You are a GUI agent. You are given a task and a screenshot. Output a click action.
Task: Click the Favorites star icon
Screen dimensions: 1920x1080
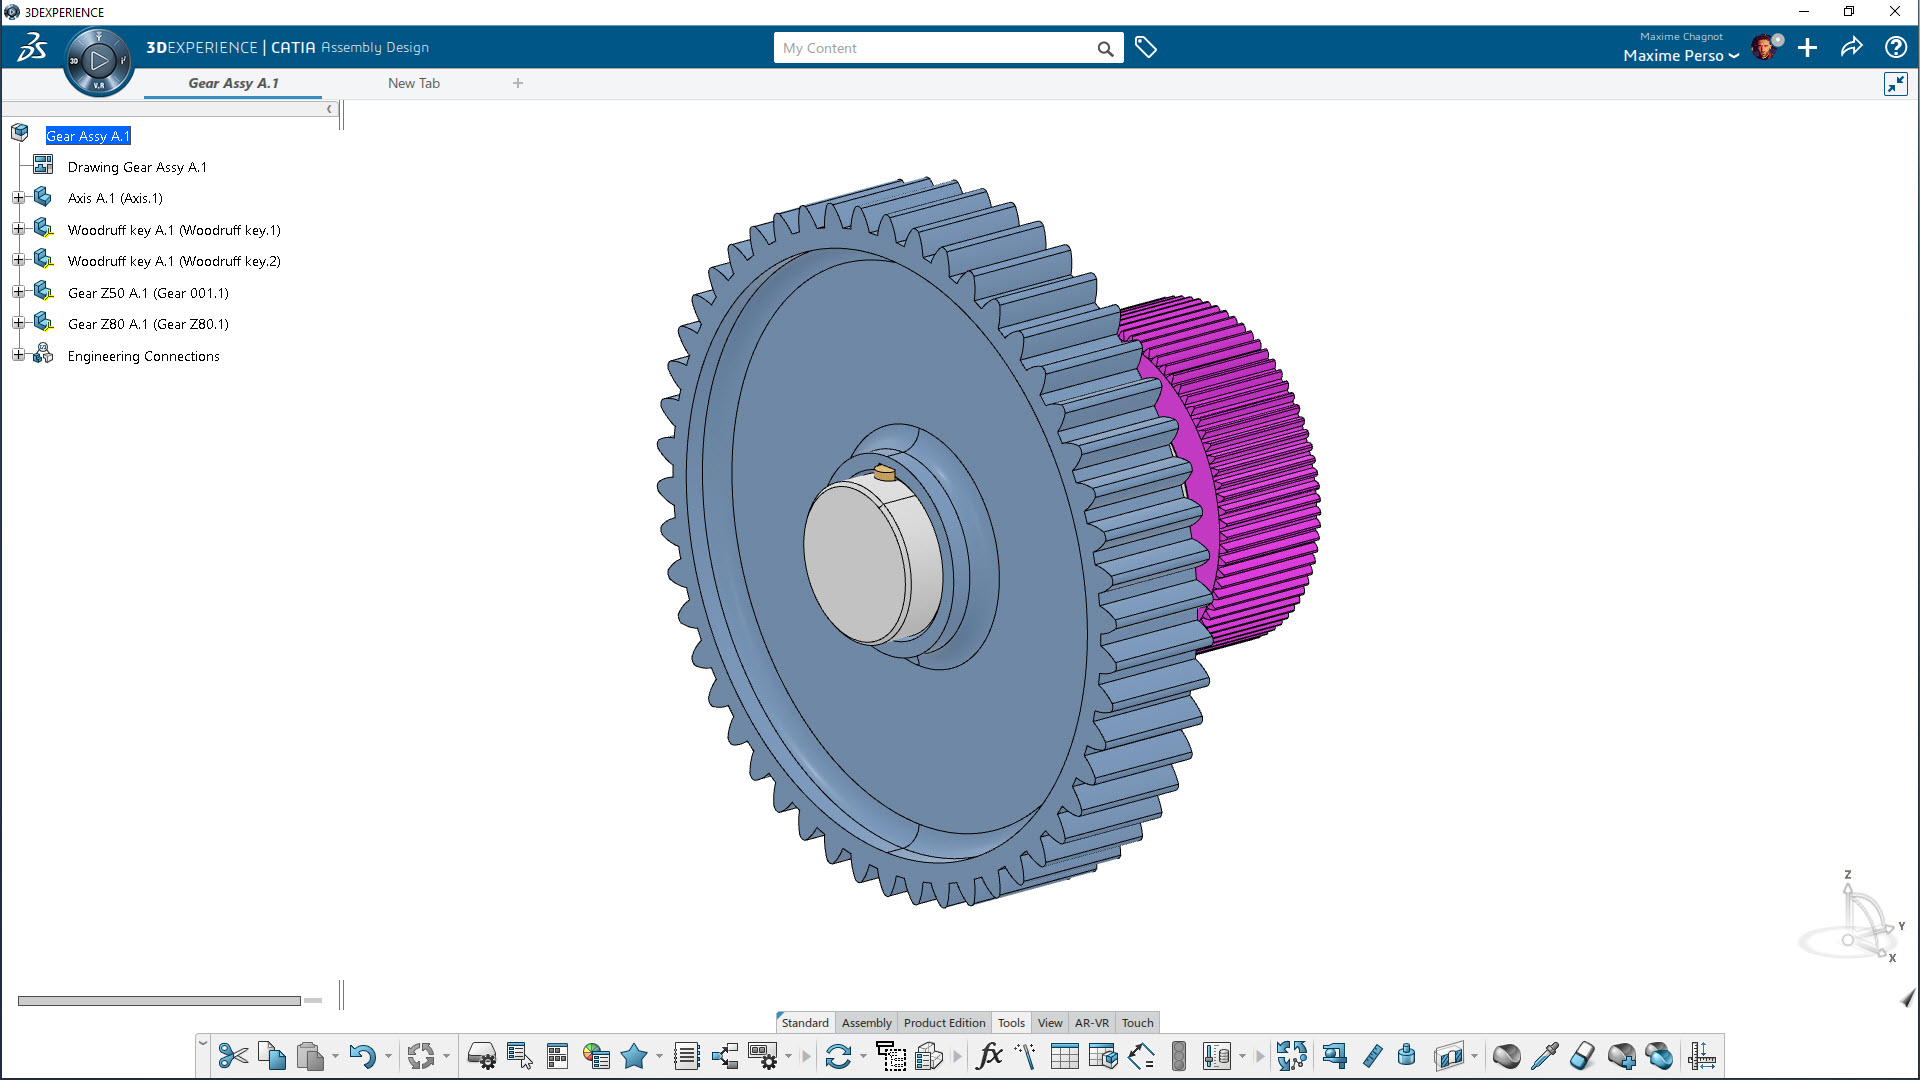(x=634, y=1056)
